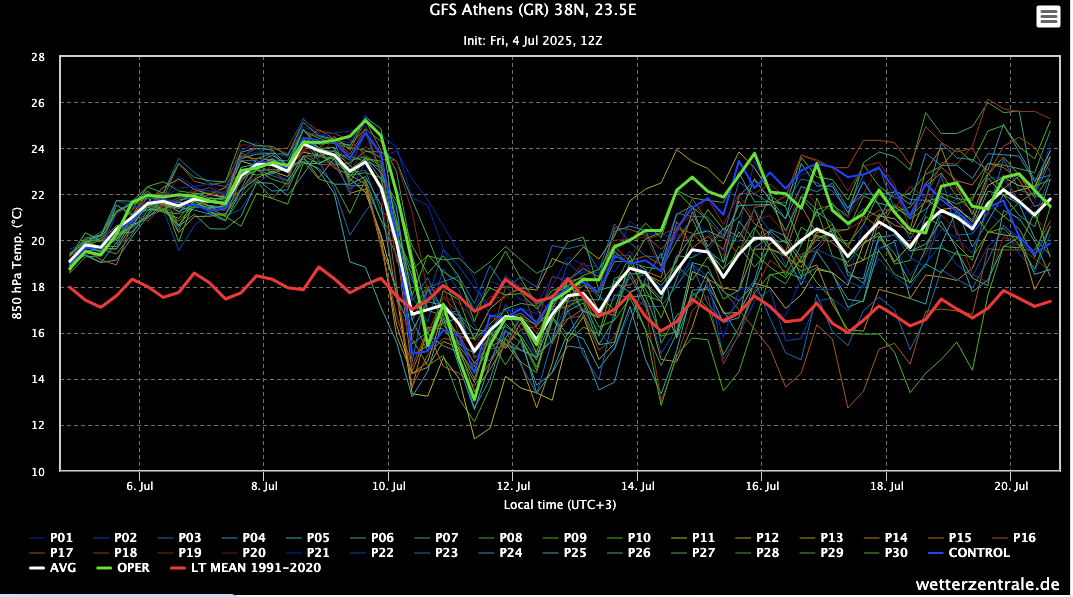Click the P25 legend label
1073x597 pixels.
(x=573, y=553)
